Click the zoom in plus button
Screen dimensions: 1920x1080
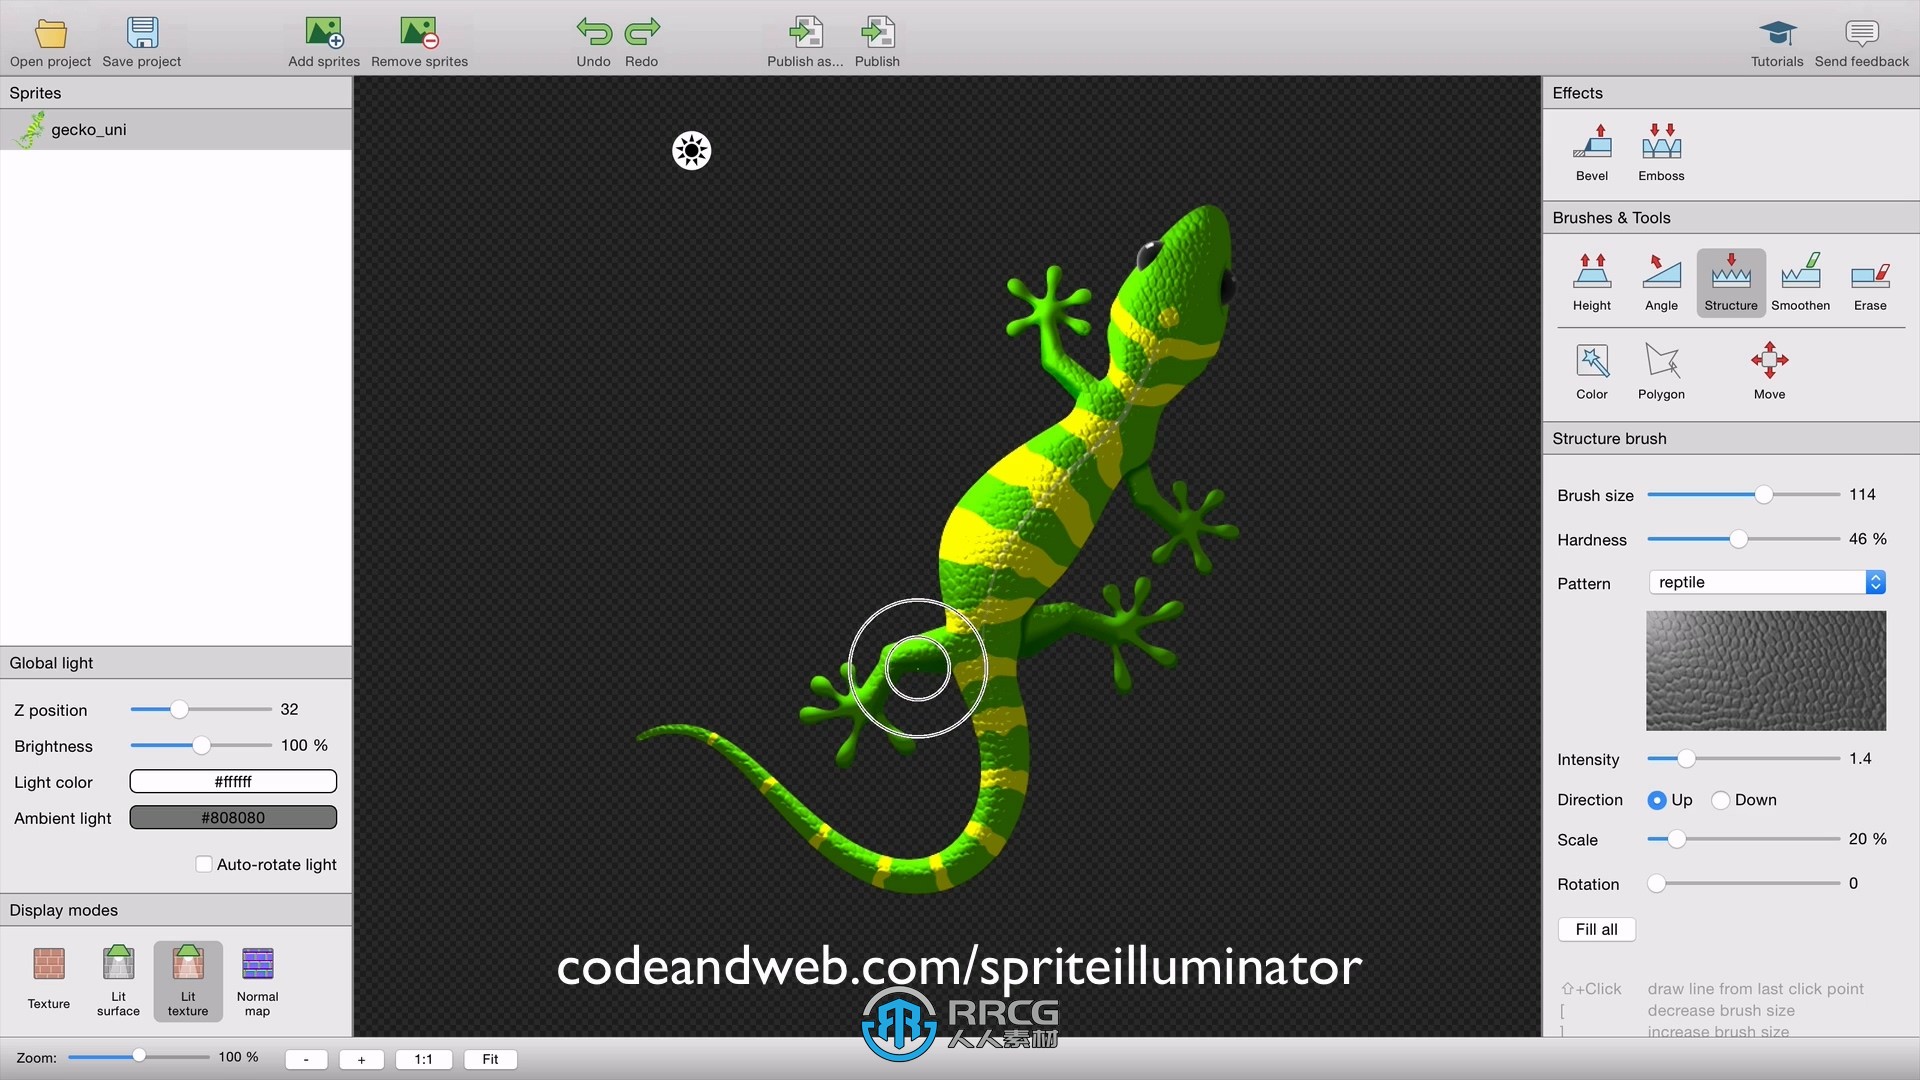pyautogui.click(x=361, y=1059)
